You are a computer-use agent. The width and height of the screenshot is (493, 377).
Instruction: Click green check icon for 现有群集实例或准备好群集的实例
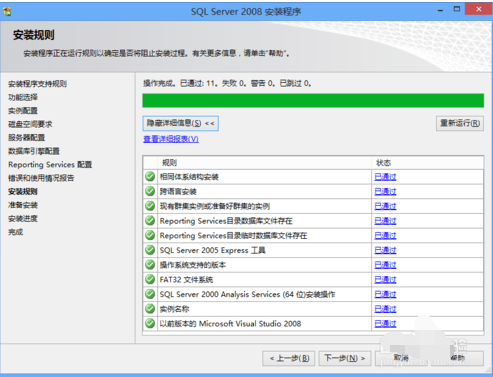pos(150,206)
